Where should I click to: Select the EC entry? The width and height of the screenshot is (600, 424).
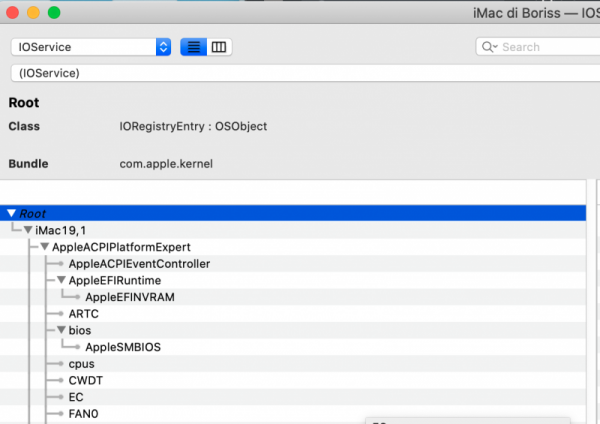click(76, 397)
